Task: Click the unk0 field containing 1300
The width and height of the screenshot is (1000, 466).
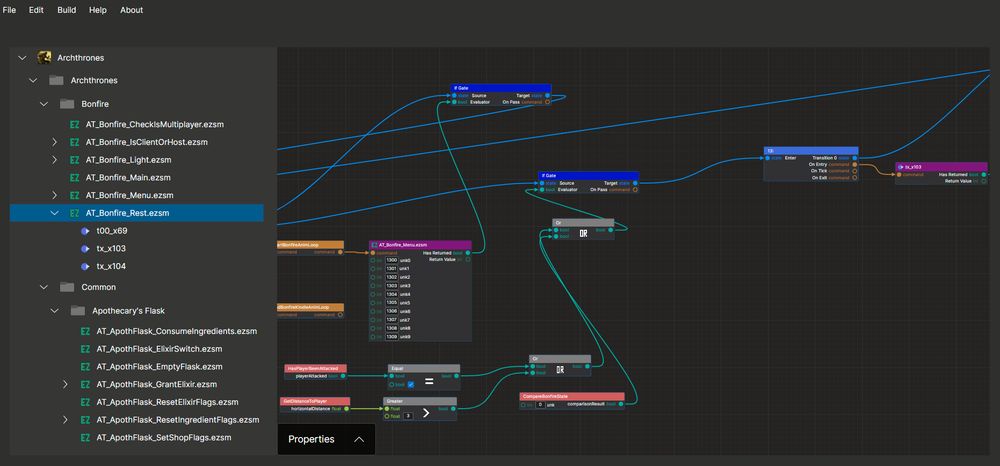Action: pos(392,260)
